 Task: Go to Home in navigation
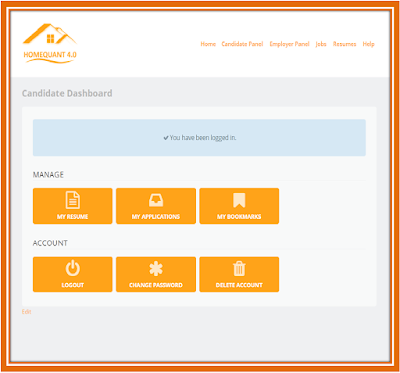coord(208,44)
